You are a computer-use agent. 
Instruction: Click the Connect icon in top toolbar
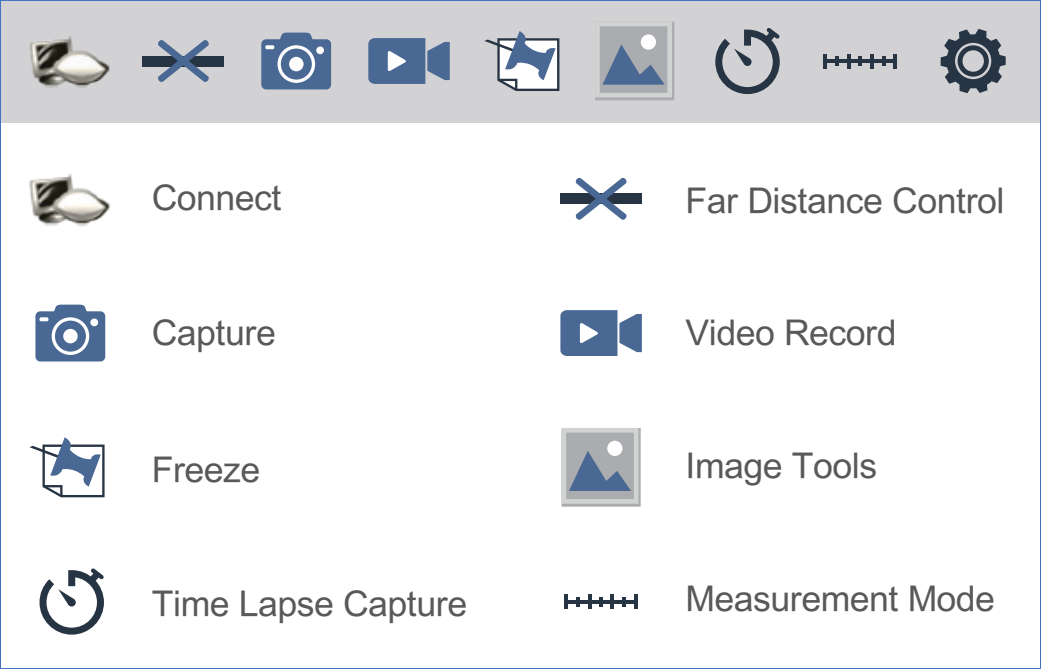68,62
